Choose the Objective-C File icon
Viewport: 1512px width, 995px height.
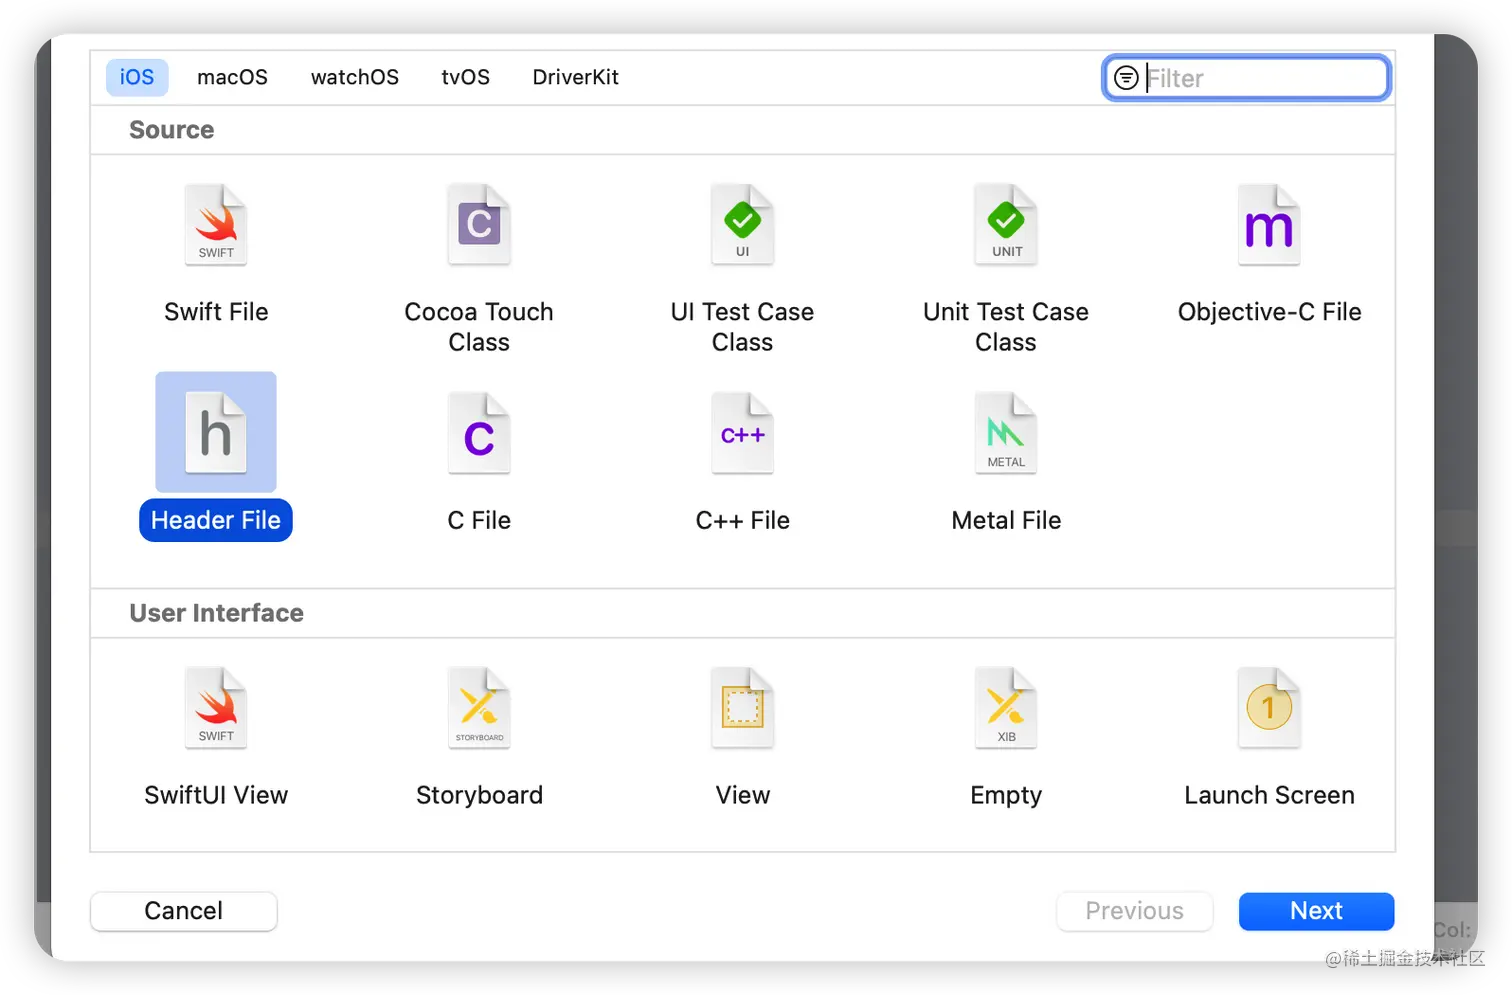click(1269, 225)
